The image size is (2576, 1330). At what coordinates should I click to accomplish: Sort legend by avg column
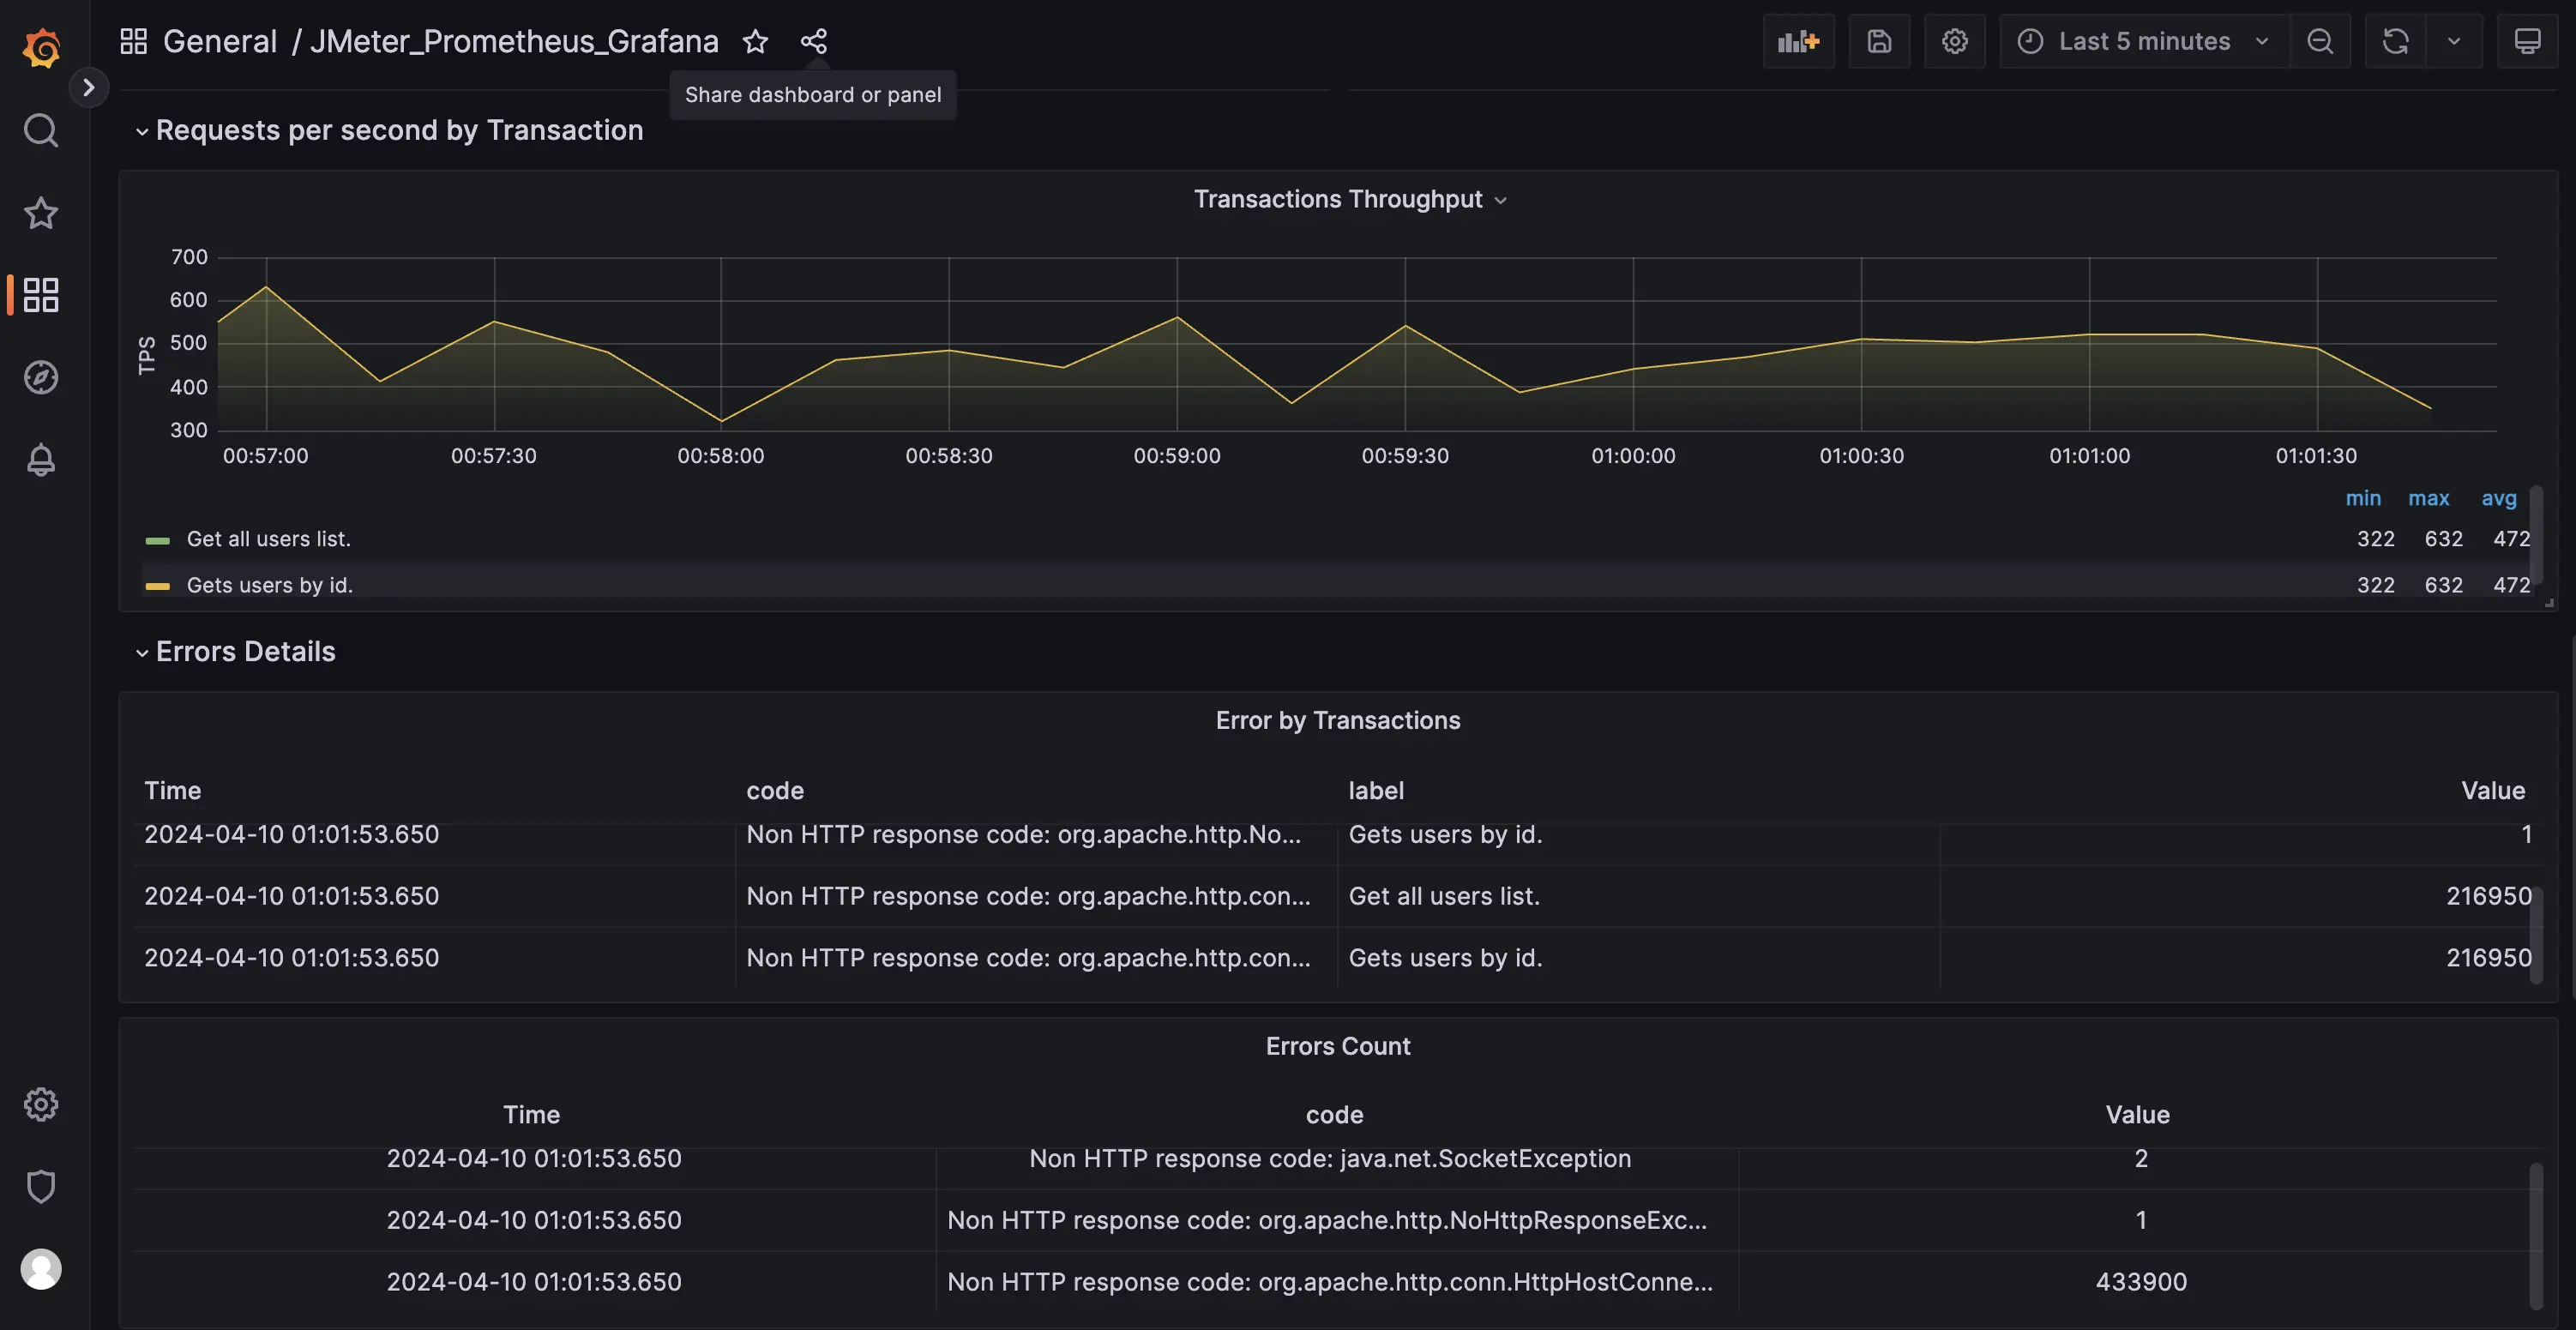pyautogui.click(x=2498, y=498)
